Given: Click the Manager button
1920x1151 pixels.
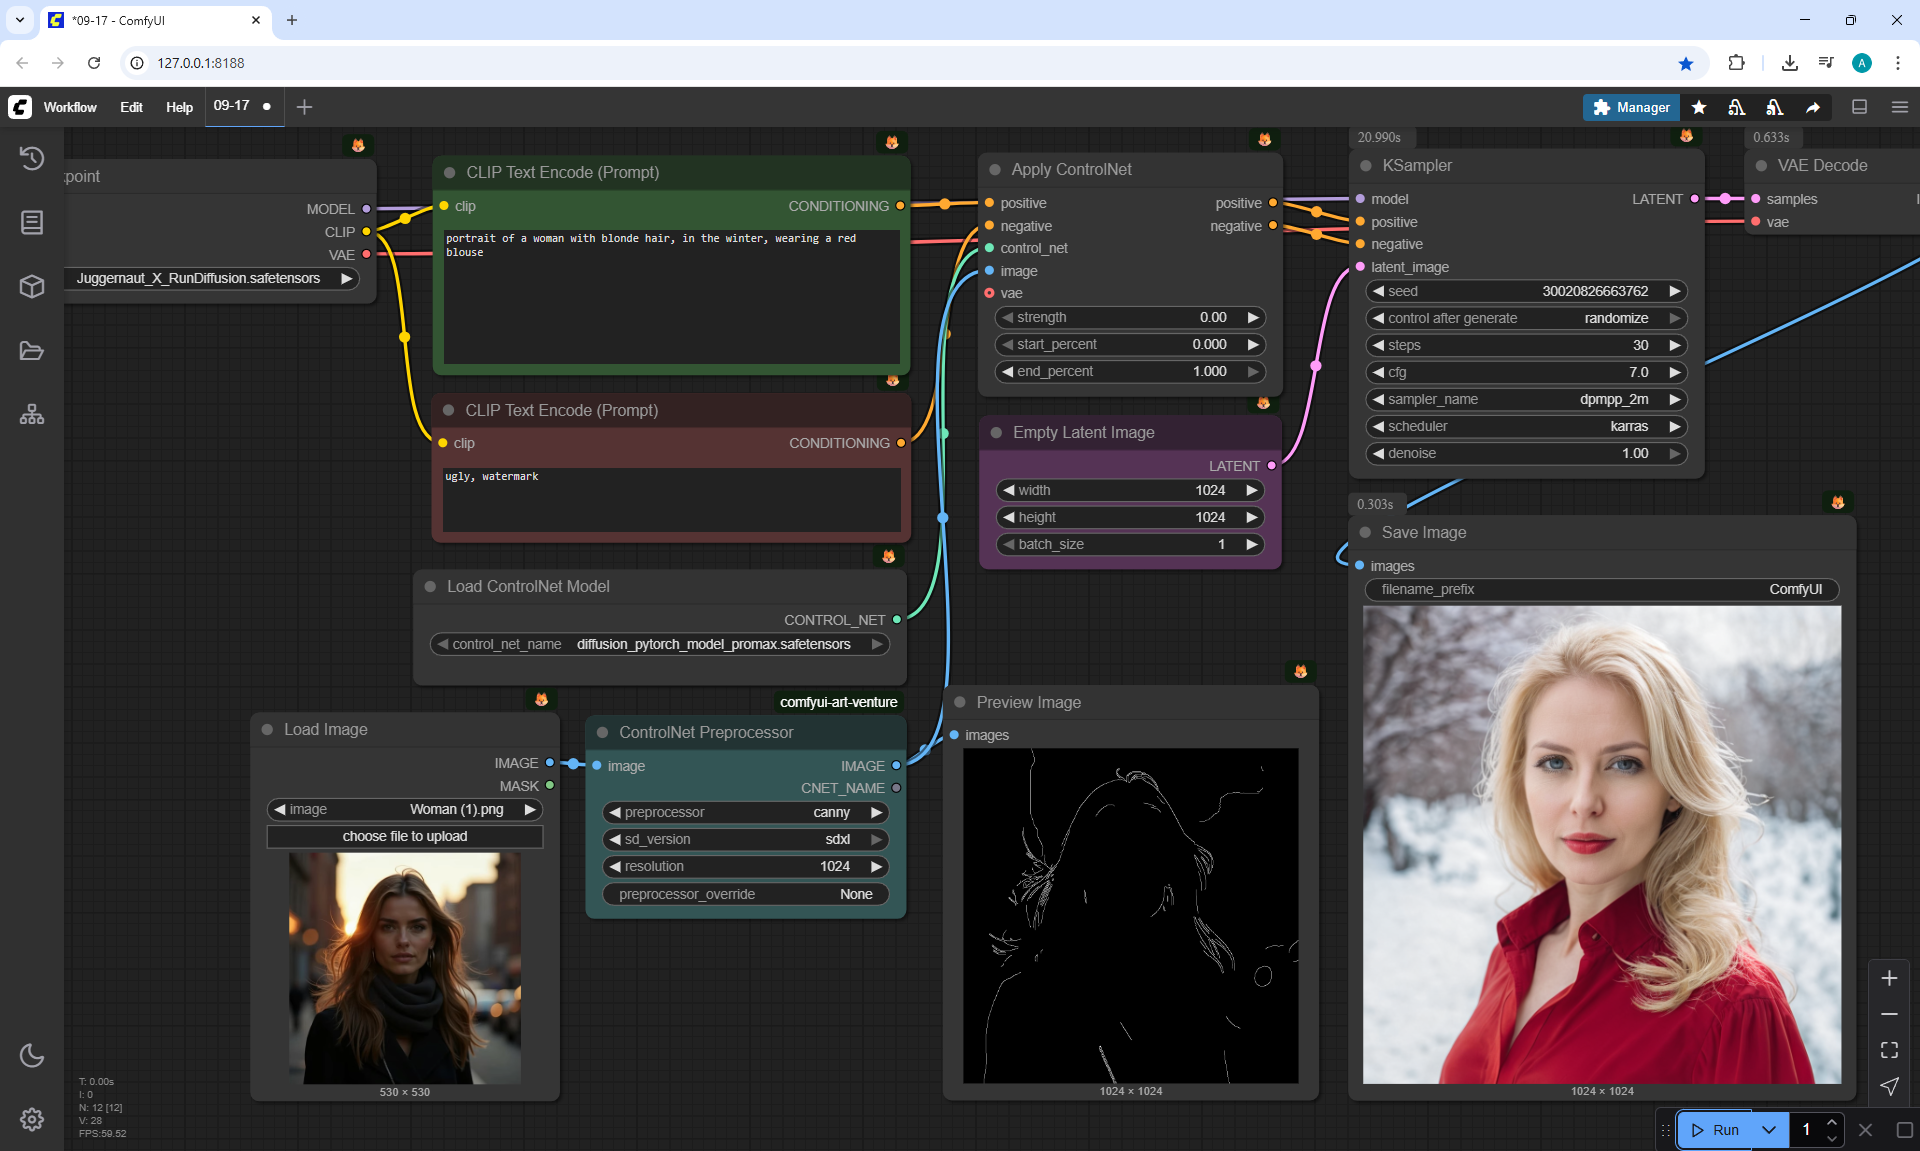Looking at the screenshot, I should click(1631, 107).
